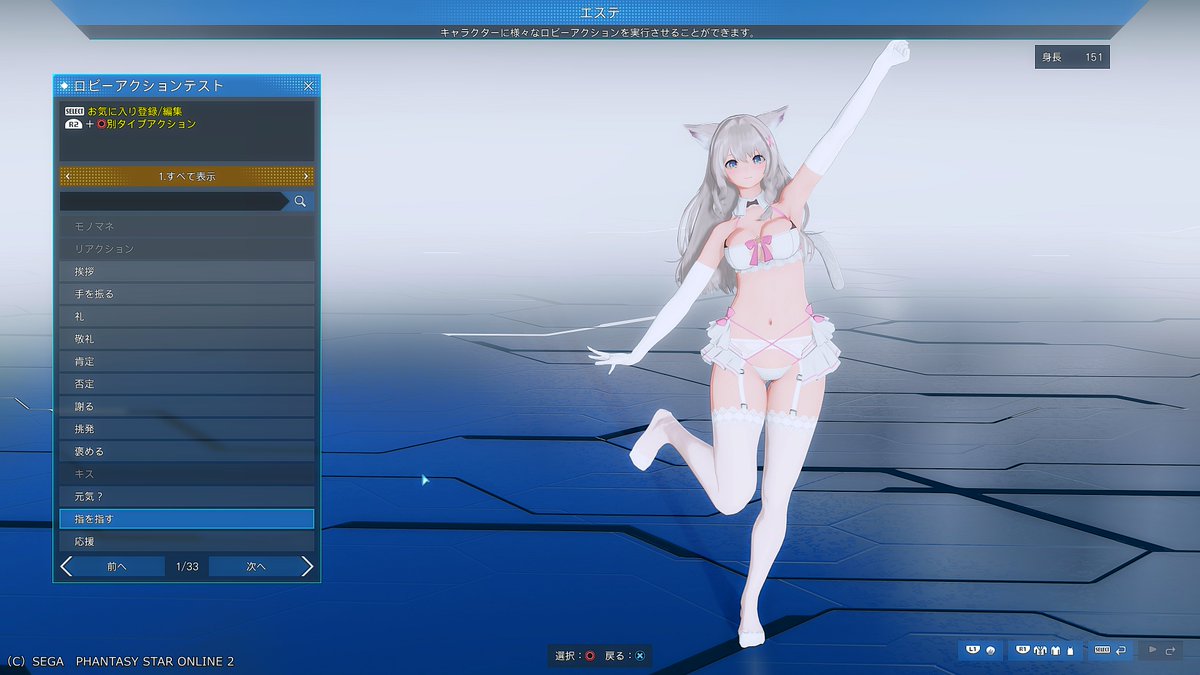The width and height of the screenshot is (1200, 675).
Task: Click into the lobby action search field
Action: (x=174, y=202)
